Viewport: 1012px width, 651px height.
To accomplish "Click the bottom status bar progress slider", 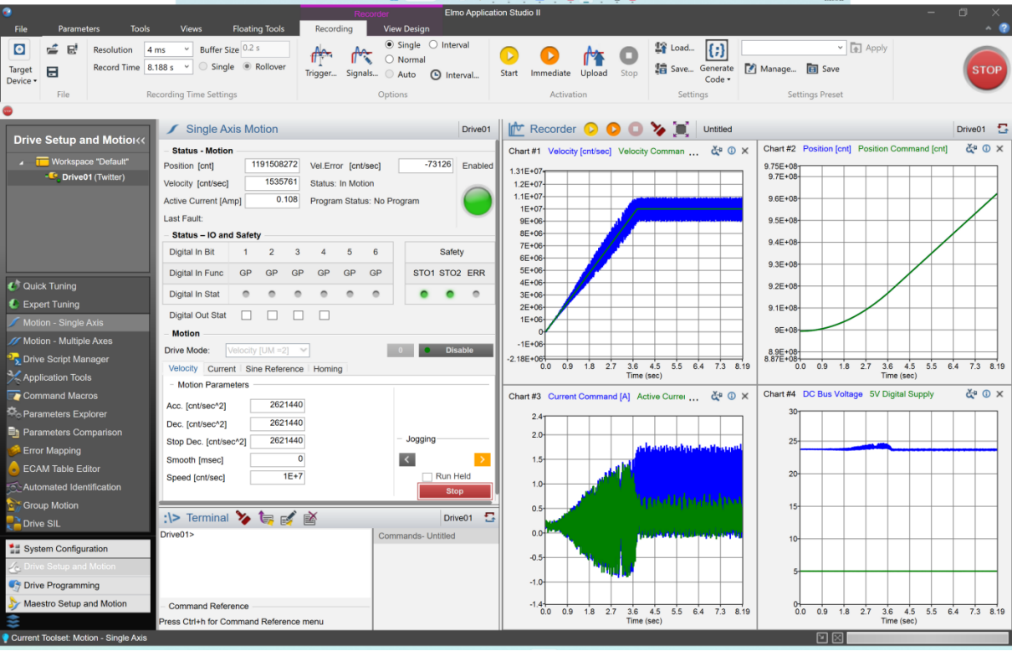I will click(927, 638).
